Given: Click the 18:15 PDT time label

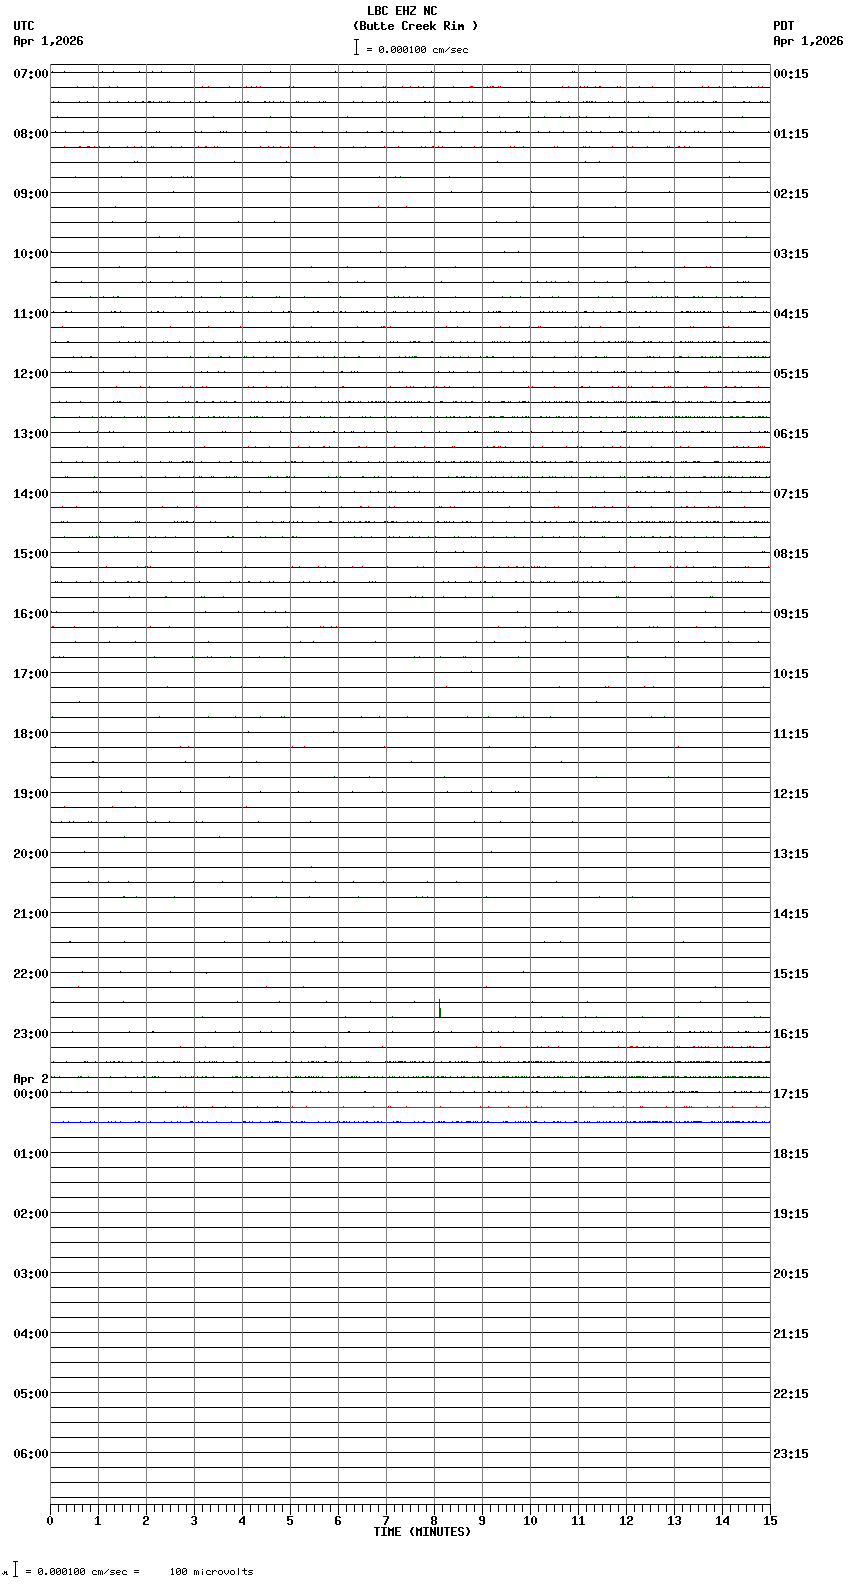Looking at the screenshot, I should pyautogui.click(x=791, y=1154).
